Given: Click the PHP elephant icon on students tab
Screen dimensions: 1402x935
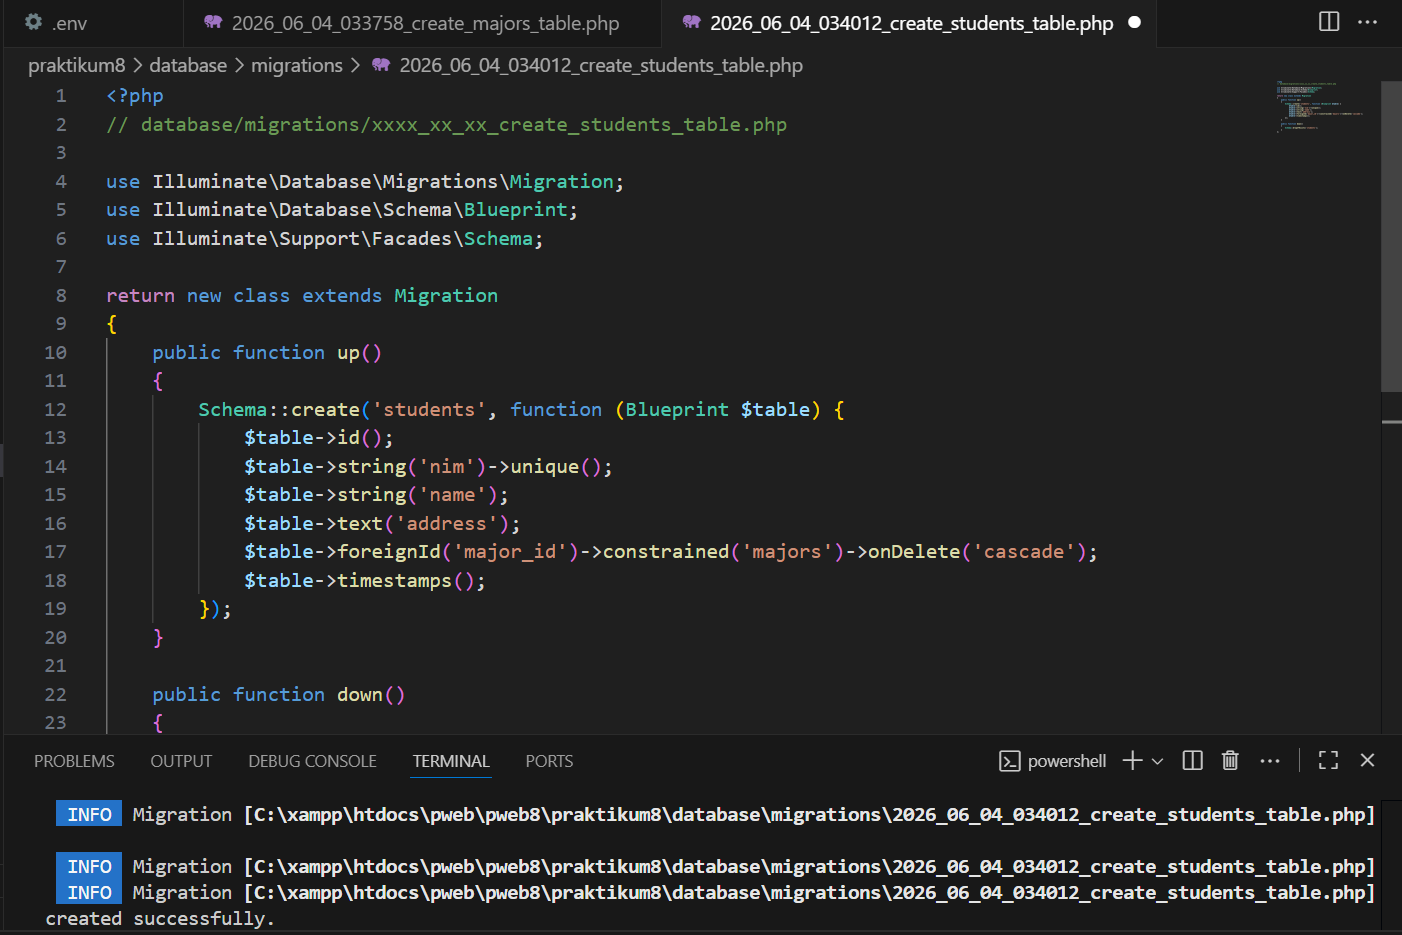Looking at the screenshot, I should (691, 22).
